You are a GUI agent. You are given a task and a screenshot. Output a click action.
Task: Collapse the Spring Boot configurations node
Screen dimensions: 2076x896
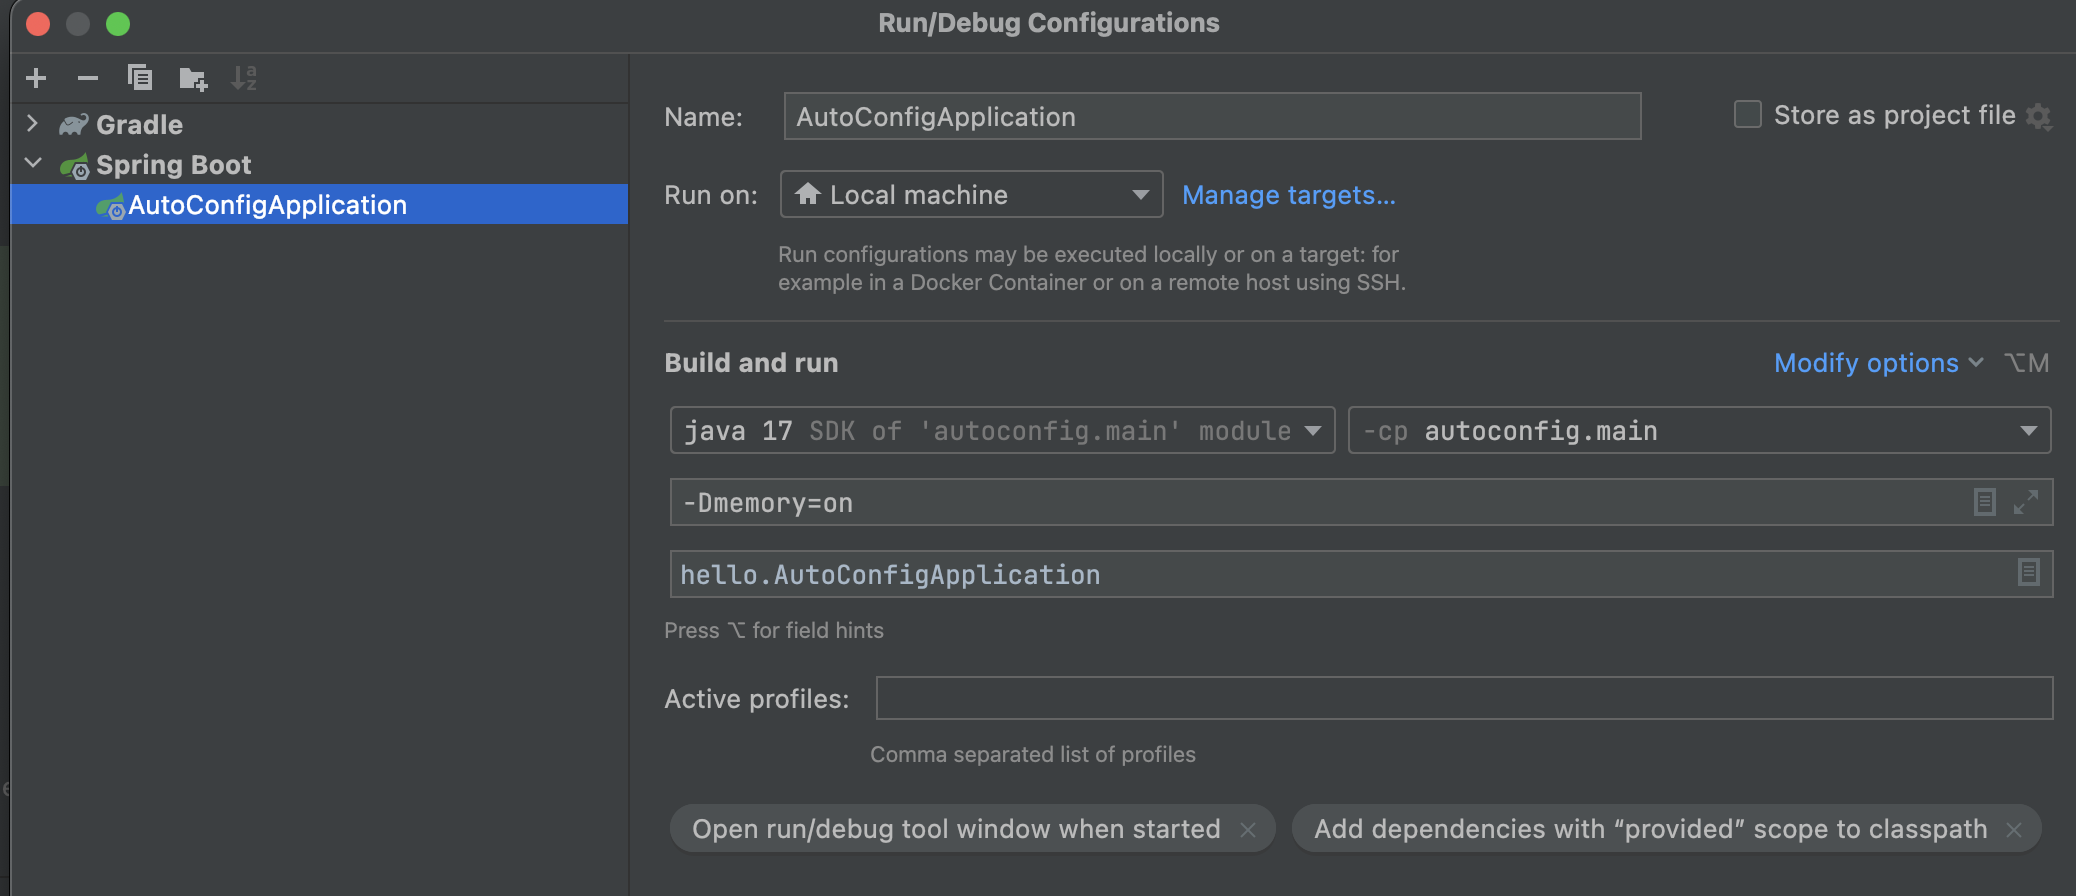coord(33,163)
